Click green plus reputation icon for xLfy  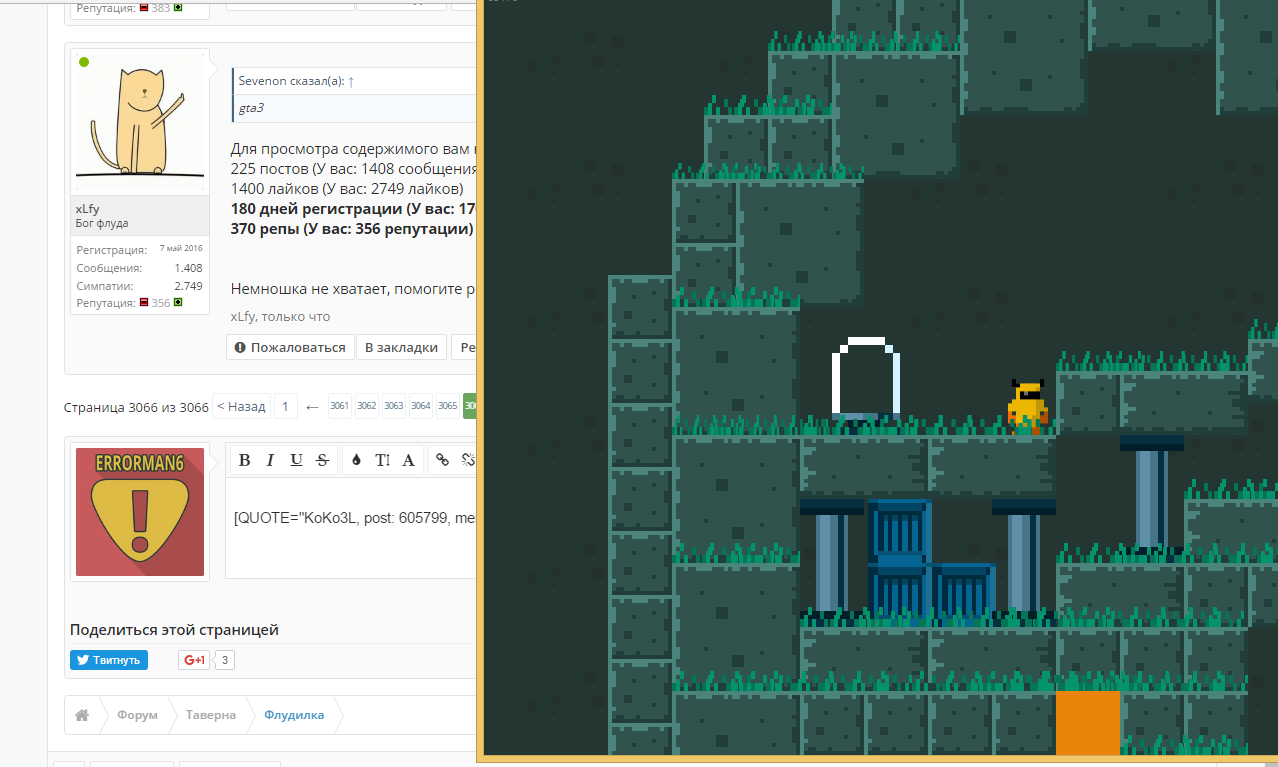(x=178, y=302)
